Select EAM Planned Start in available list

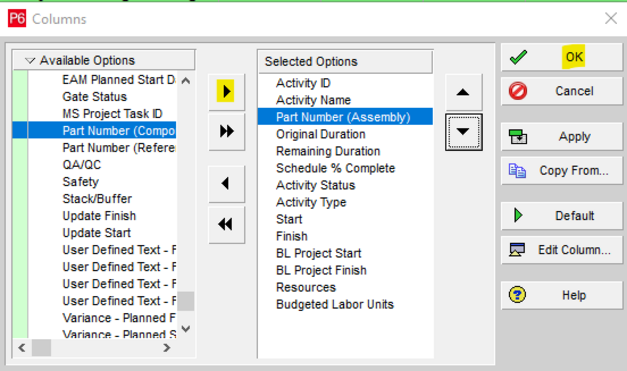(118, 80)
